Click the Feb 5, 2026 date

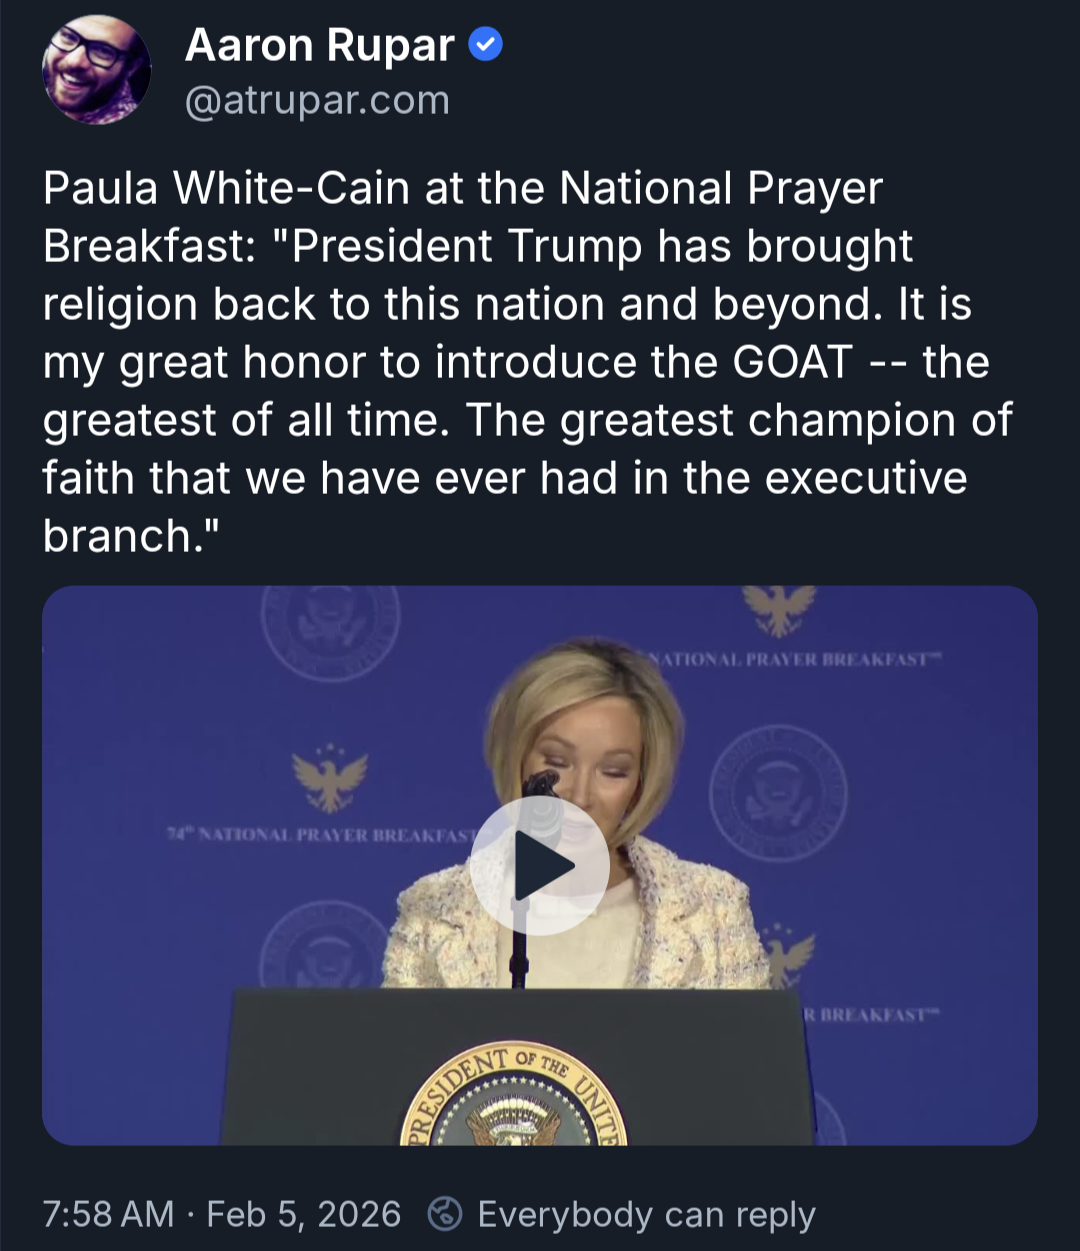[303, 1214]
